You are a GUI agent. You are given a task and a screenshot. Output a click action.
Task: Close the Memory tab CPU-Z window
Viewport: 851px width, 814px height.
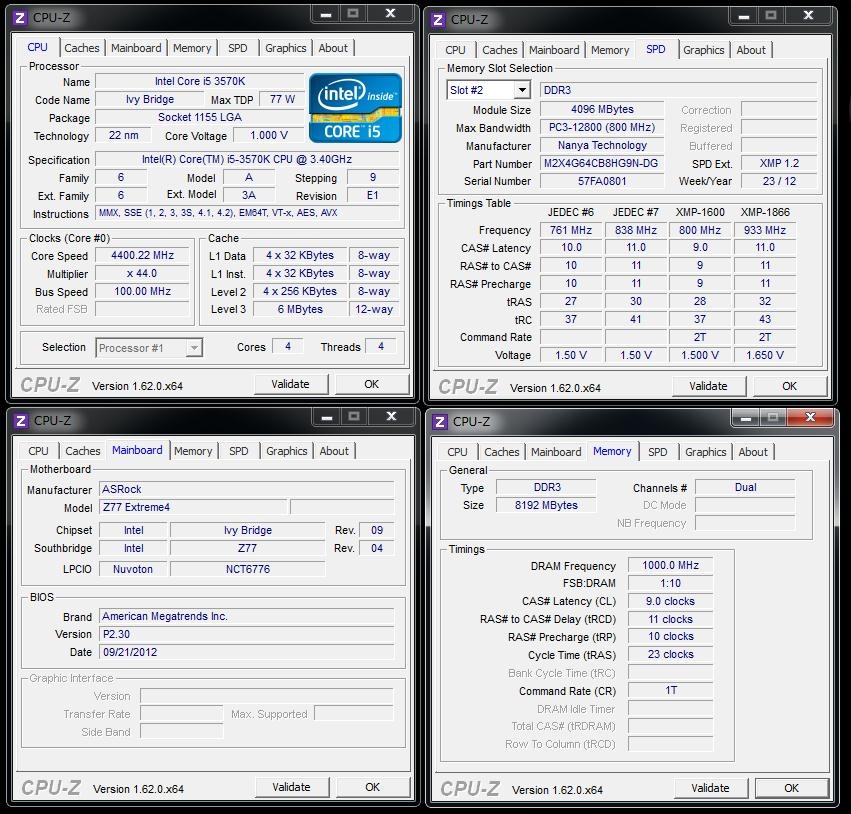(x=810, y=417)
